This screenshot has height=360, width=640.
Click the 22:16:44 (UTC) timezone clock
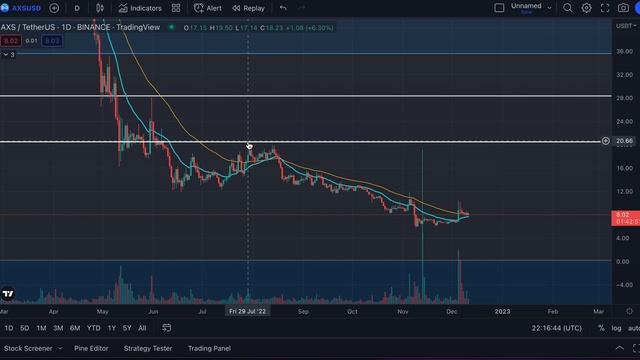tap(557, 328)
